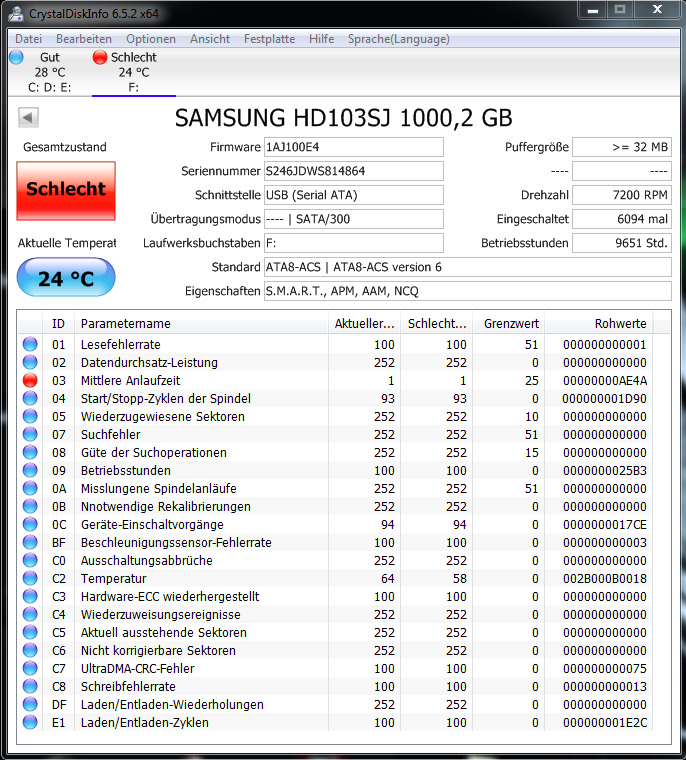Click status orb for Nicht korrigierbare Sektoren

click(x=30, y=650)
